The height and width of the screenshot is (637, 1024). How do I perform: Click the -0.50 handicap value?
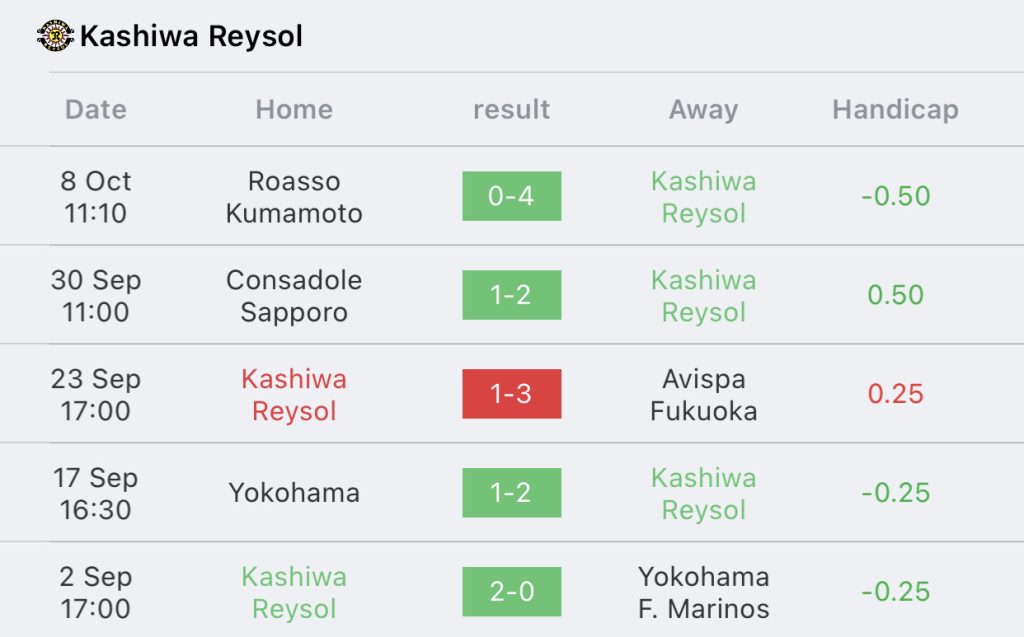895,196
